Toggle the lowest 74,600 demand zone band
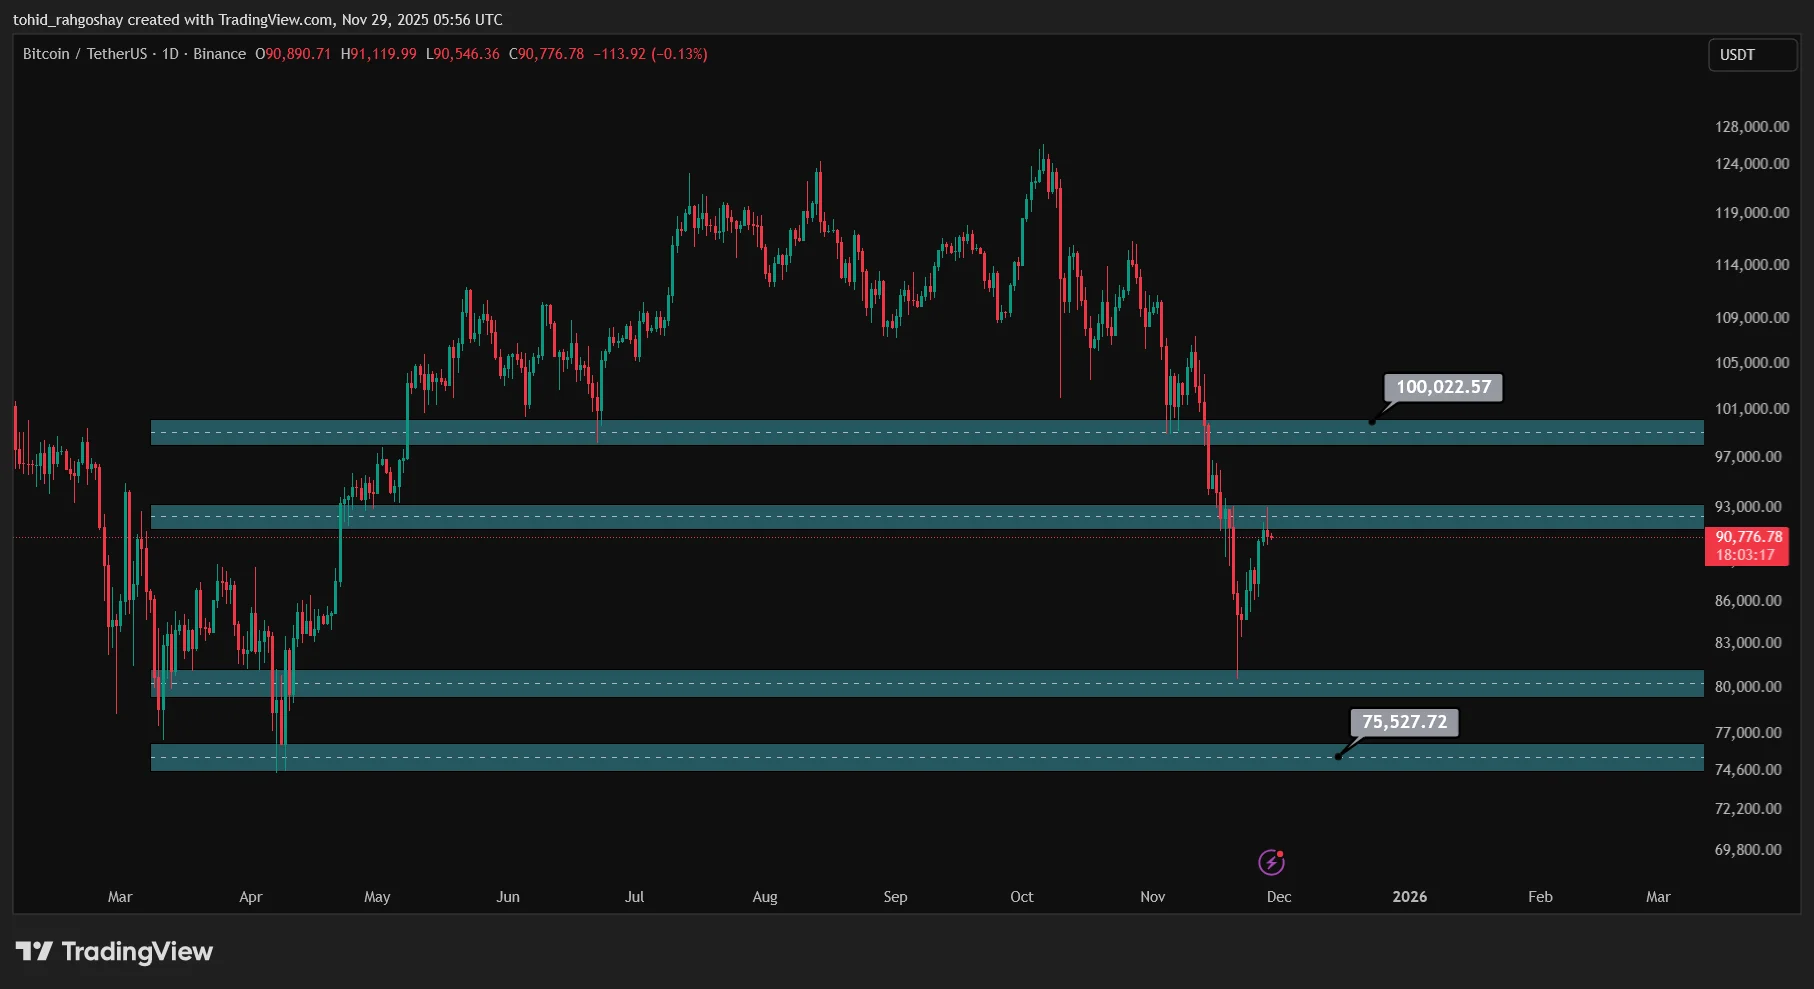Screen dimensions: 1814x989 click(x=900, y=757)
